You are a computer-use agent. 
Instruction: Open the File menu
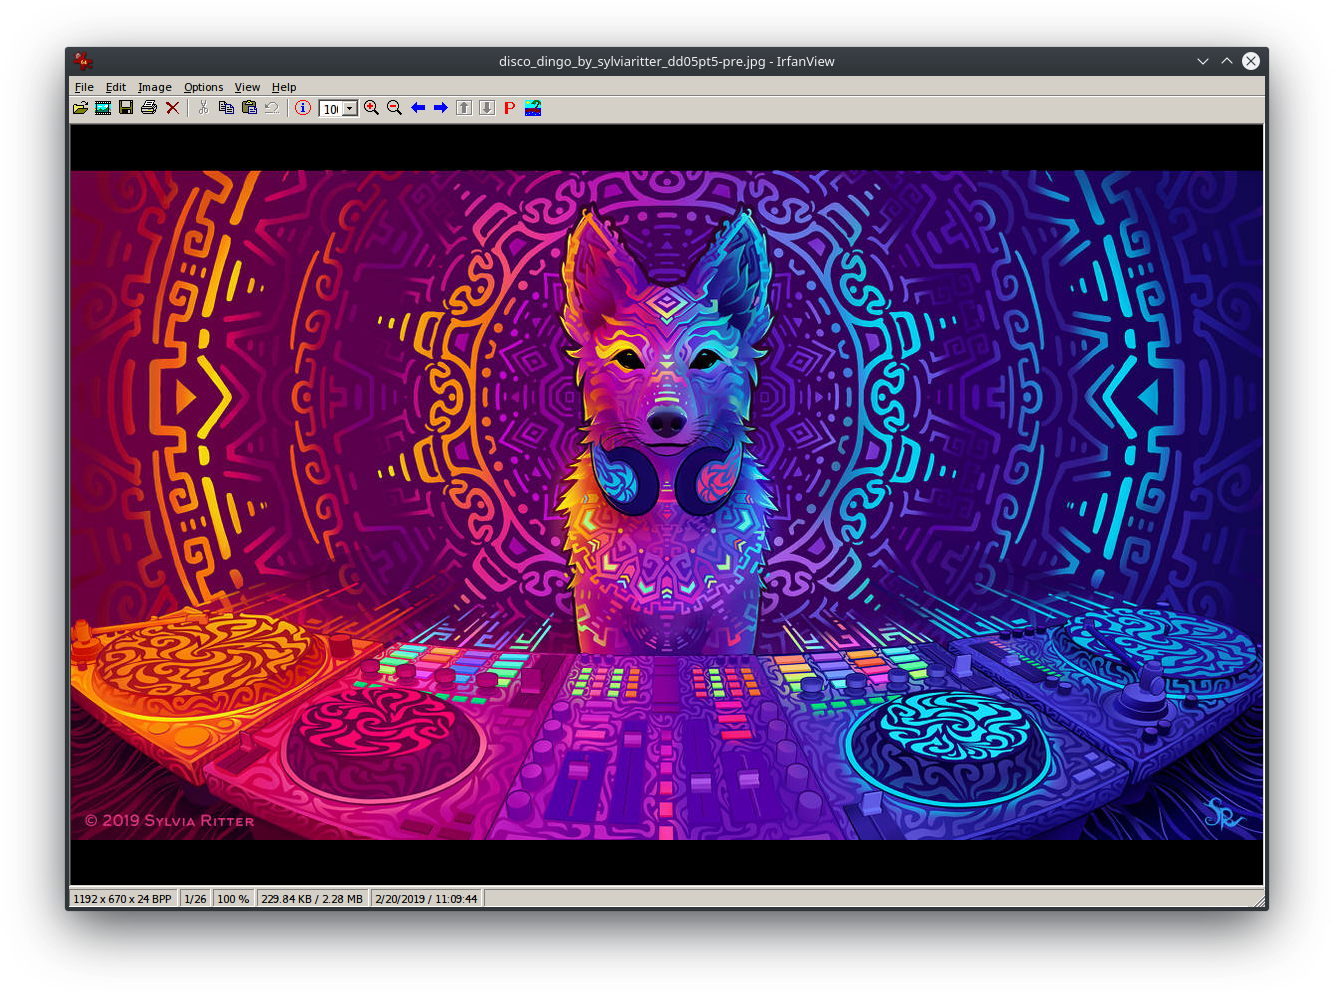pos(84,87)
